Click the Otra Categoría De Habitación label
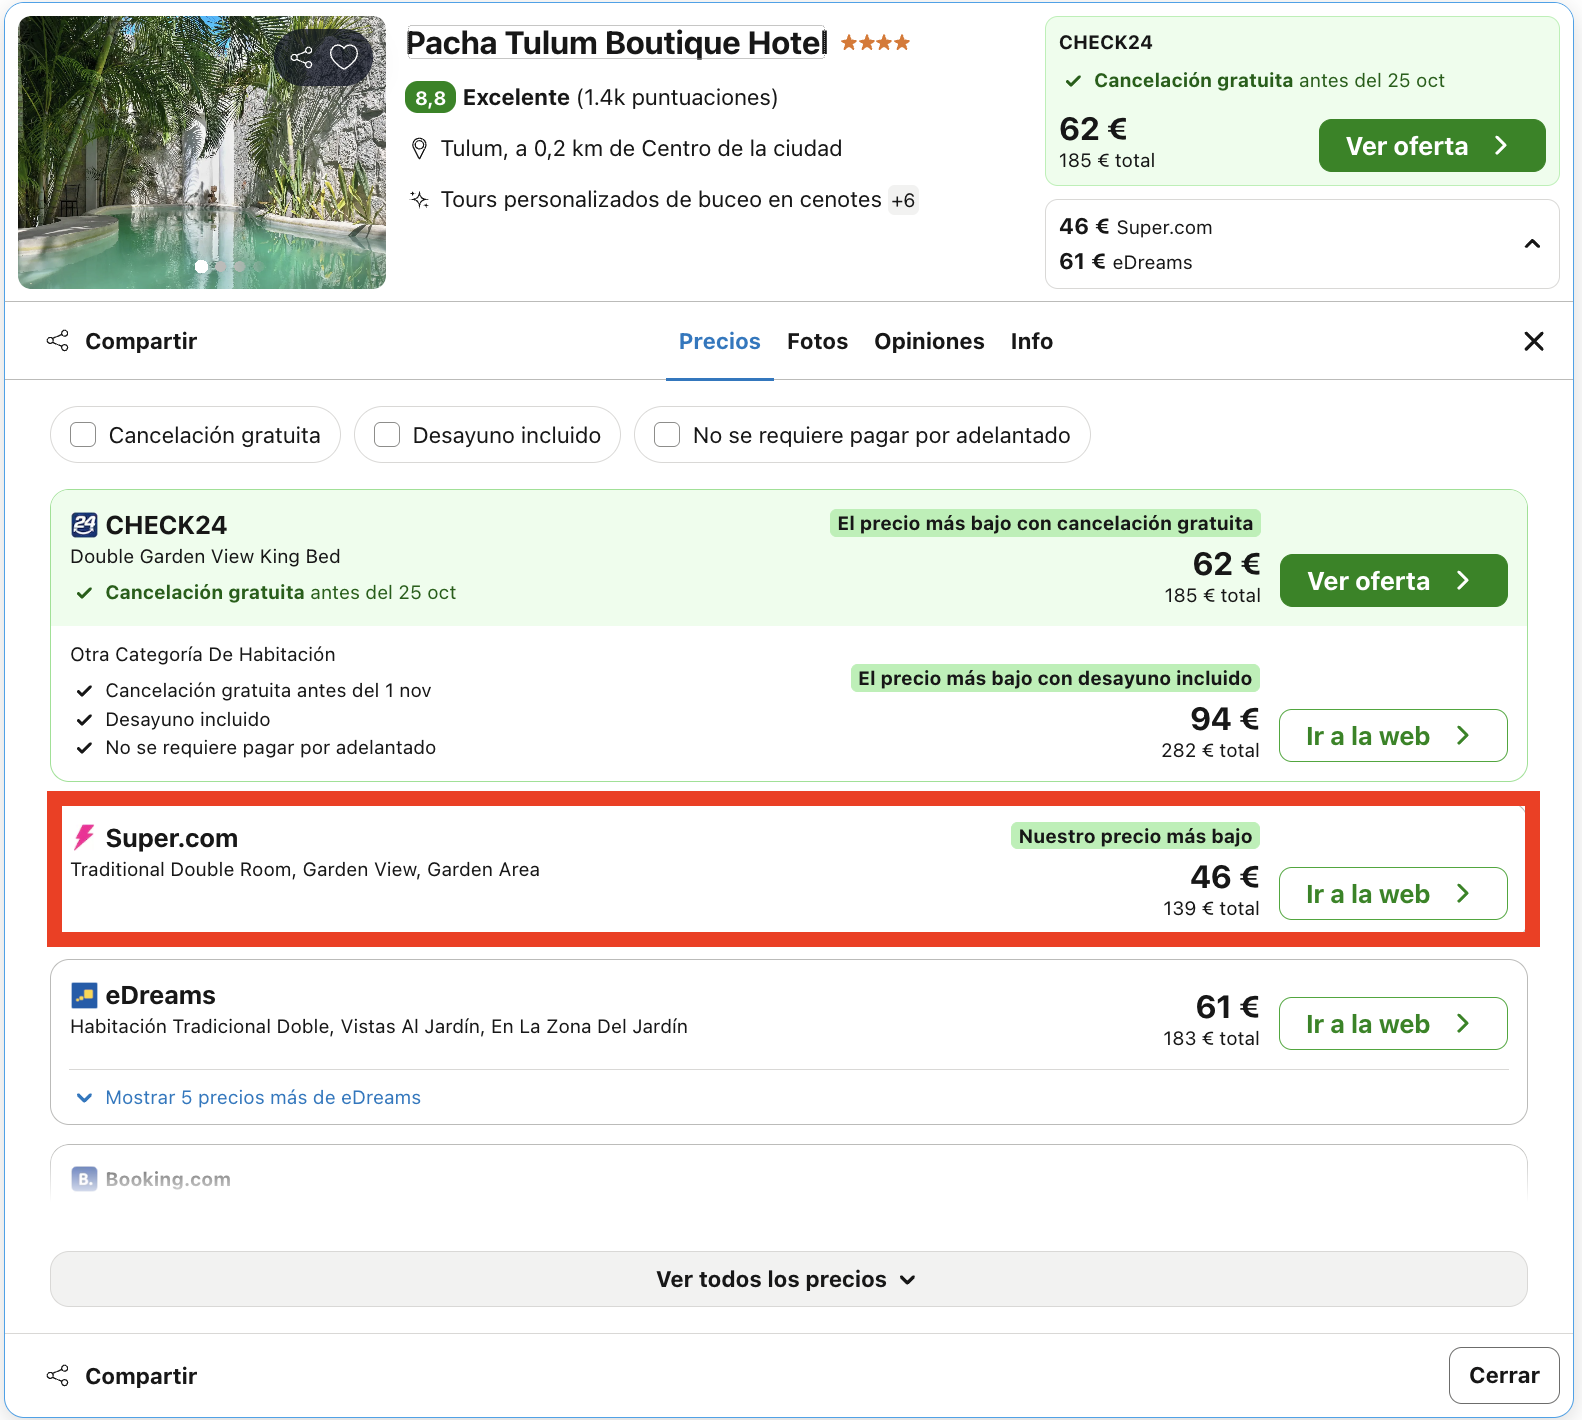 pyautogui.click(x=203, y=655)
